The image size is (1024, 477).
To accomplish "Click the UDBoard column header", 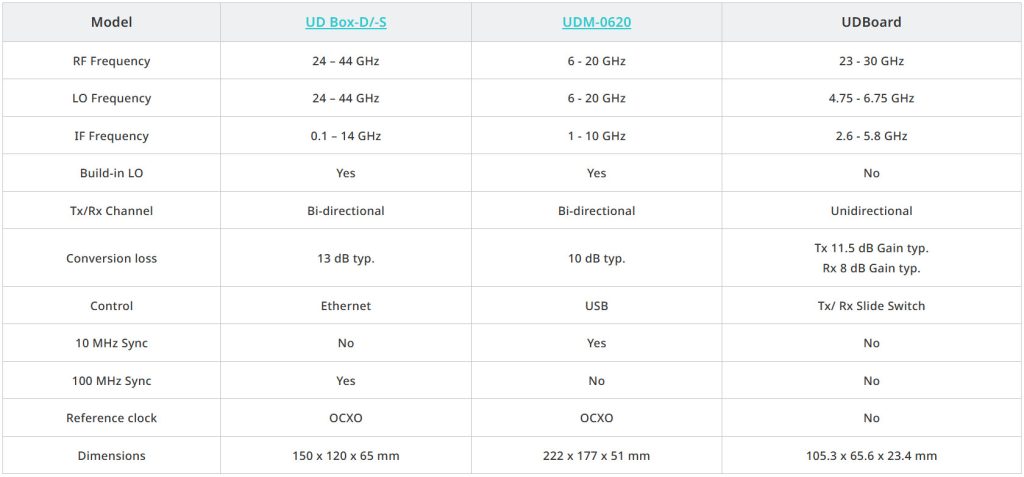I will tap(871, 22).
